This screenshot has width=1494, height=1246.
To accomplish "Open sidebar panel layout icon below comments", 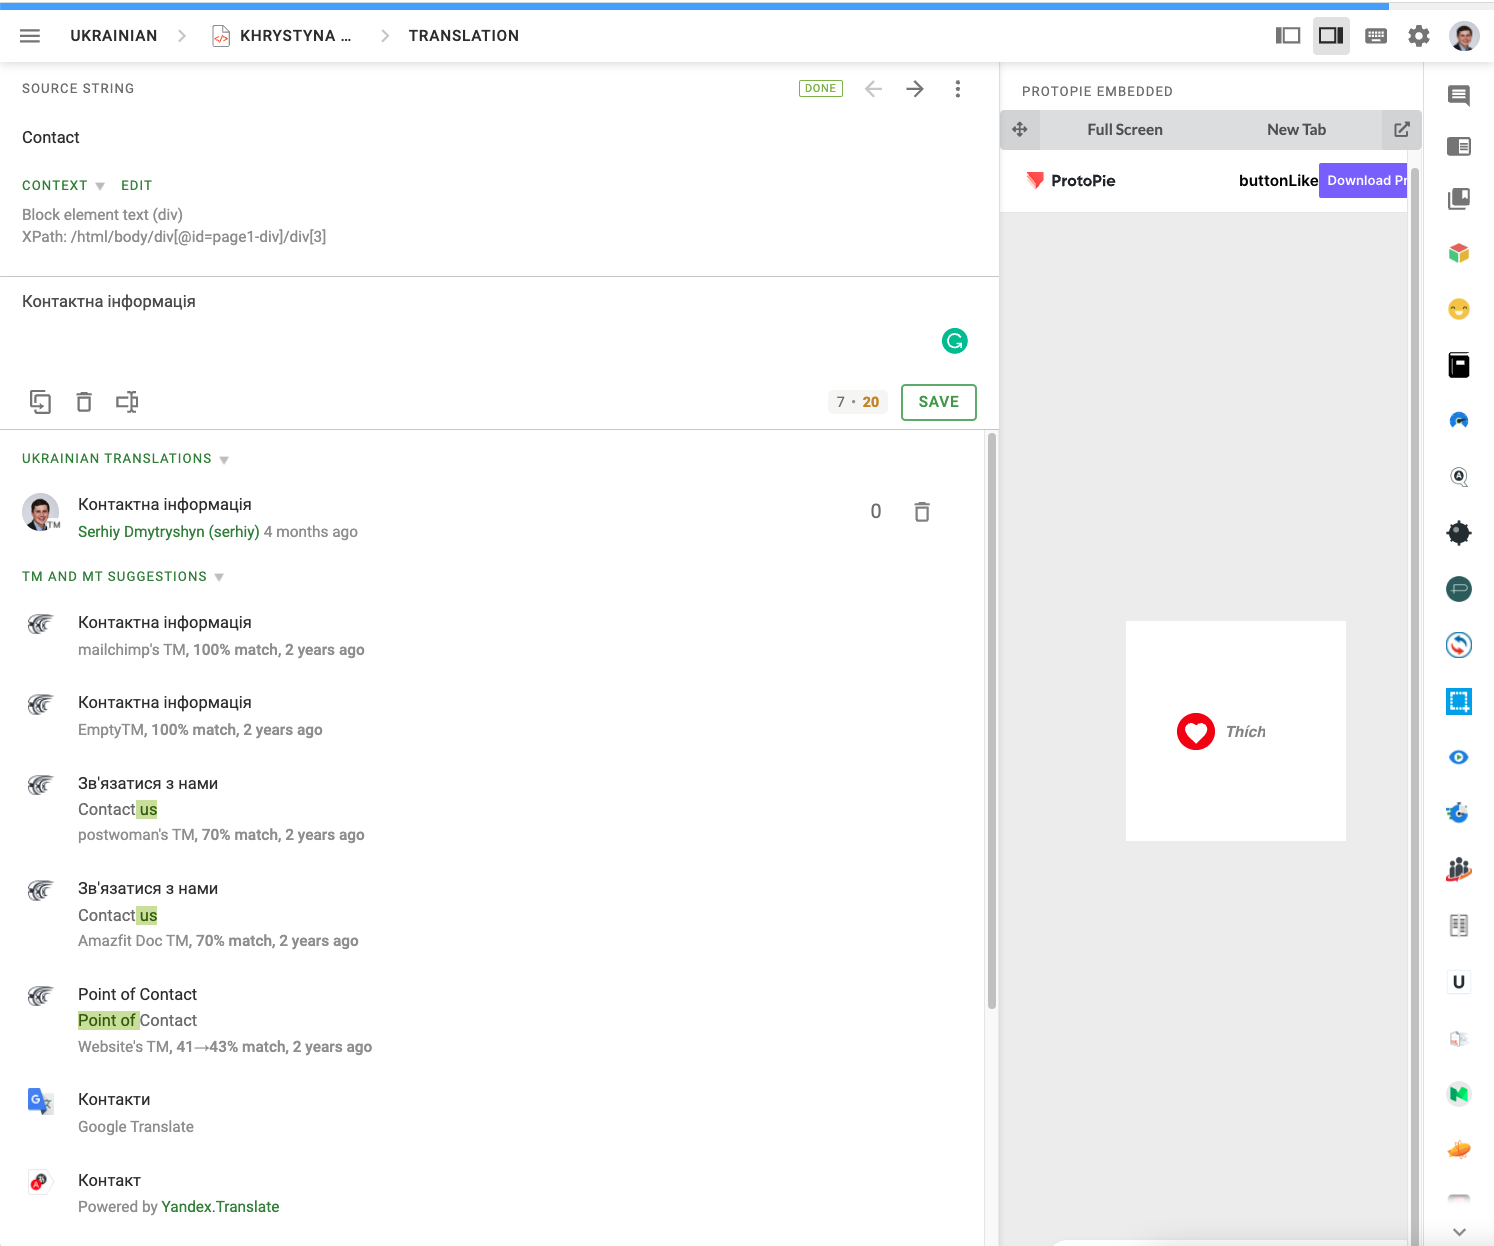I will pos(1459,147).
